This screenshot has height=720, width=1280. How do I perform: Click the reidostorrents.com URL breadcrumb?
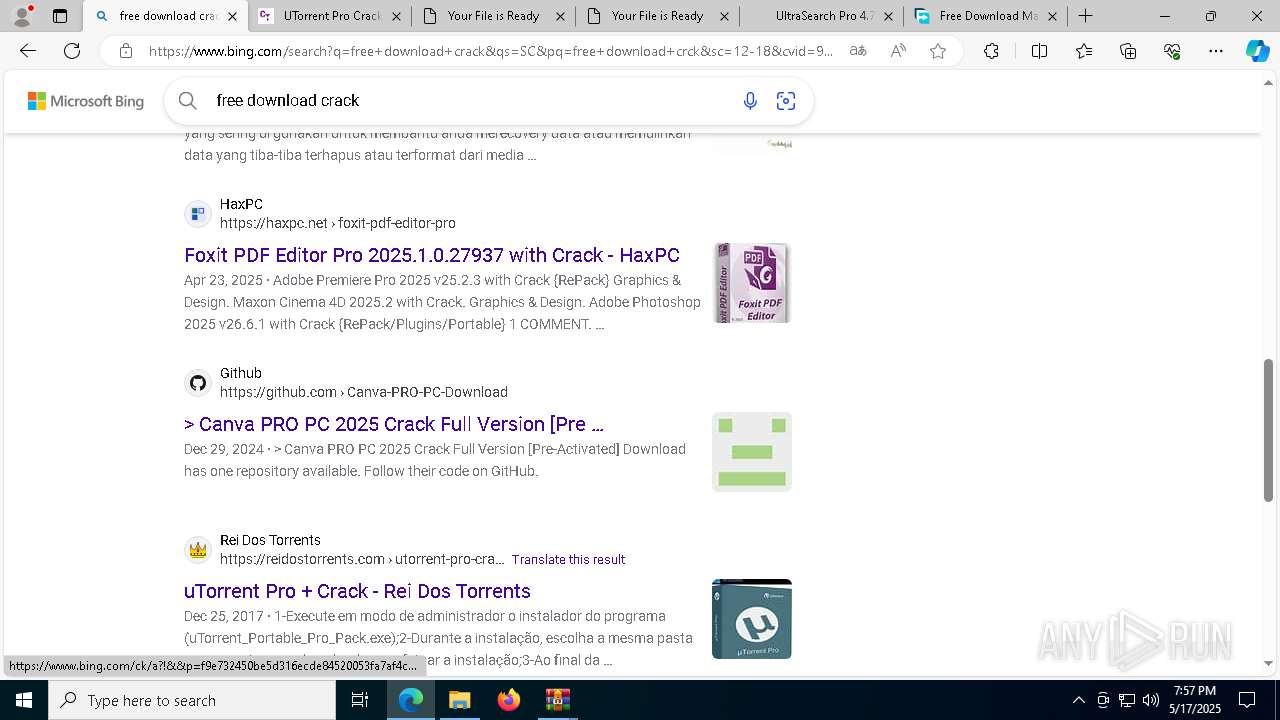coord(362,559)
